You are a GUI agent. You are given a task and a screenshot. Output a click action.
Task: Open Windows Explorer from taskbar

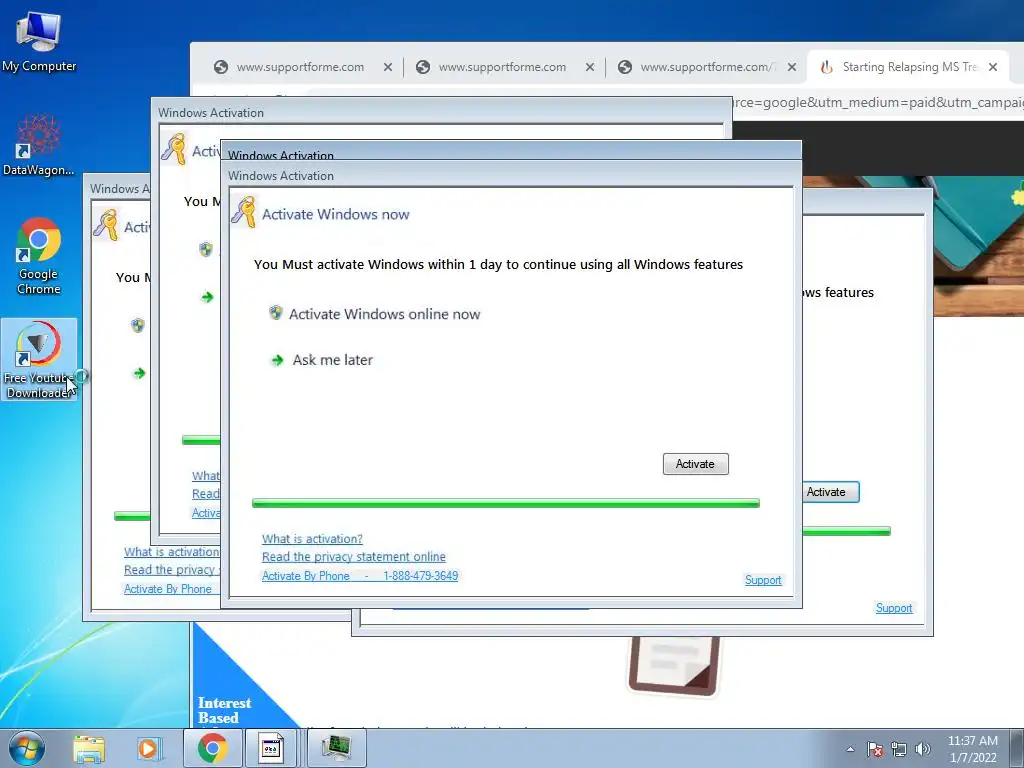click(89, 748)
